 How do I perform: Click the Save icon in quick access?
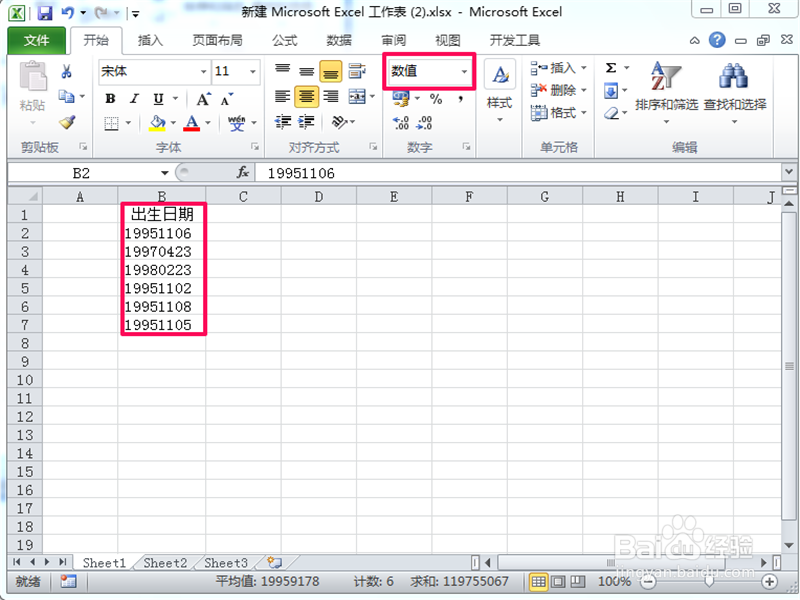pyautogui.click(x=45, y=13)
